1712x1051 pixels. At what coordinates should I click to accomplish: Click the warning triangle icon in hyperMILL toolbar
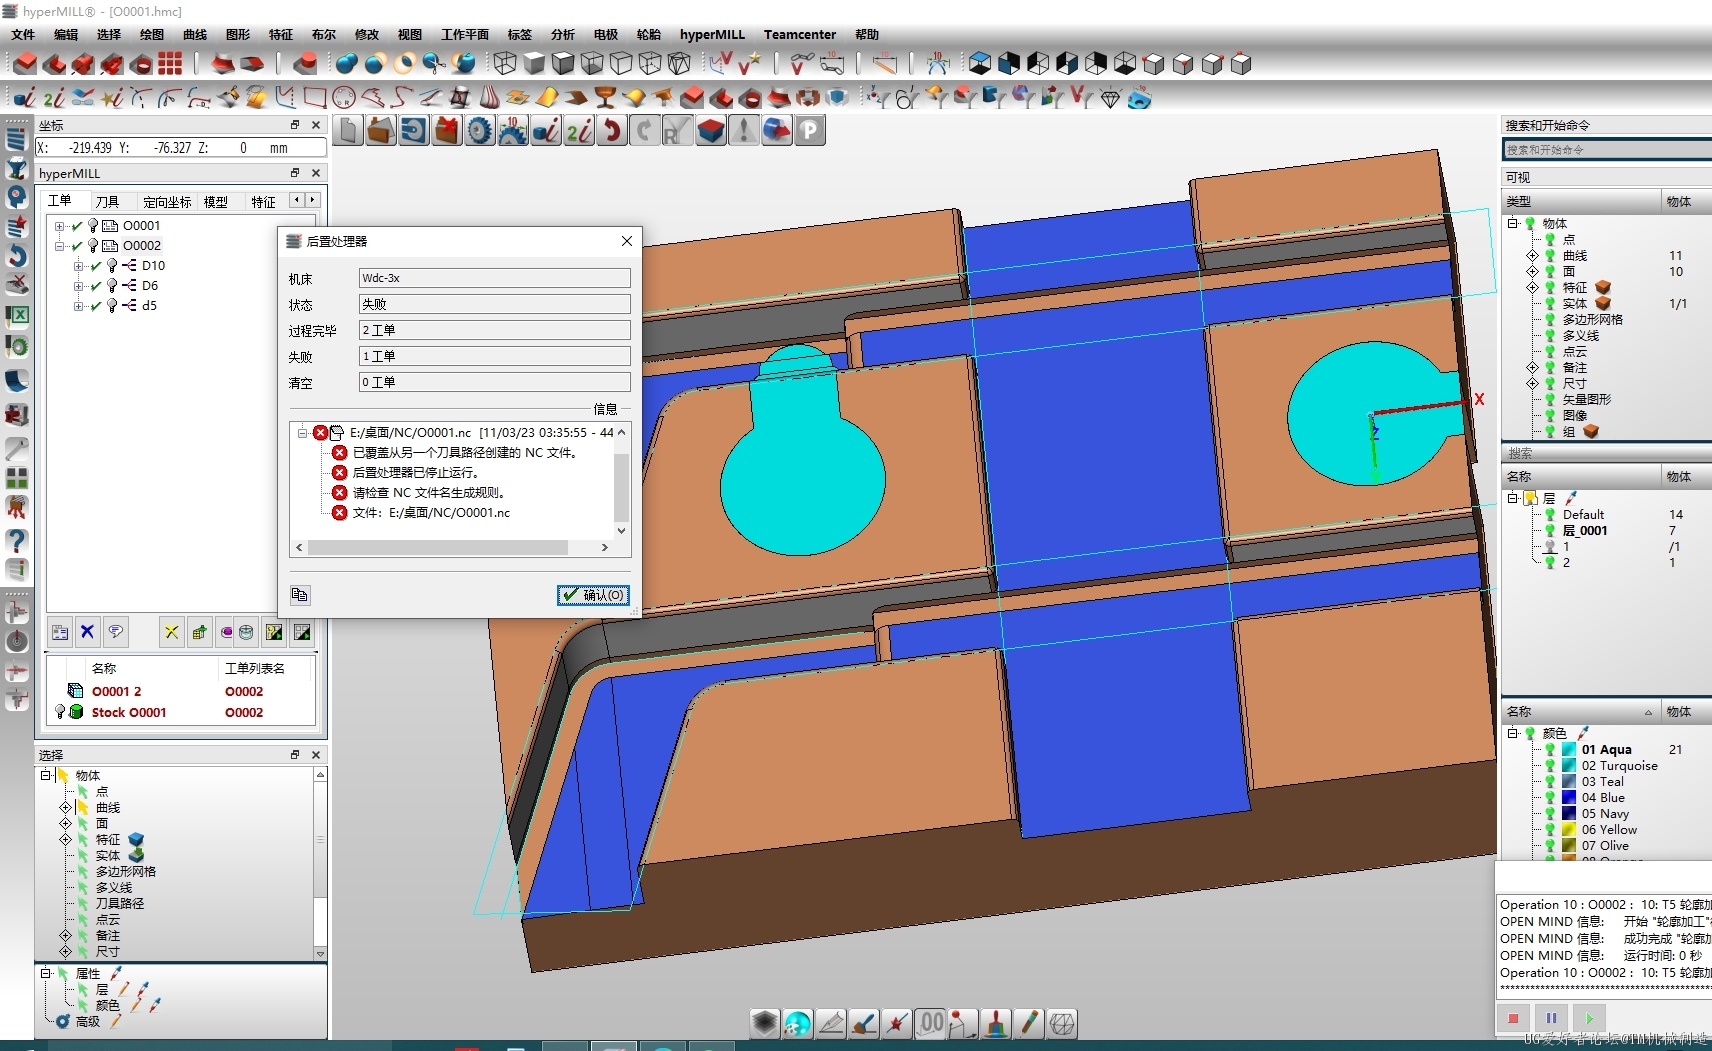coord(744,131)
